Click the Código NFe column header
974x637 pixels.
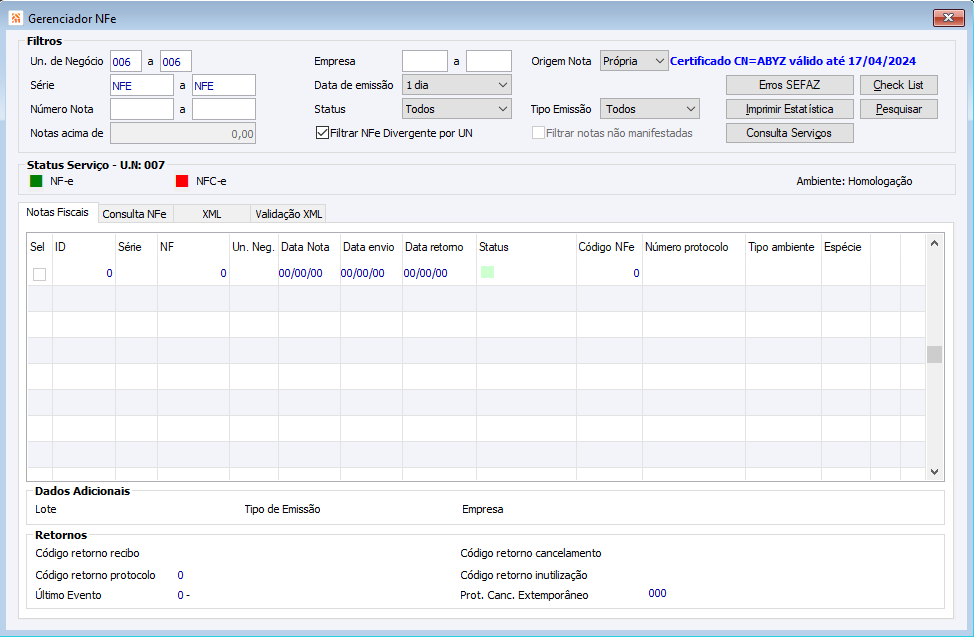[609, 247]
